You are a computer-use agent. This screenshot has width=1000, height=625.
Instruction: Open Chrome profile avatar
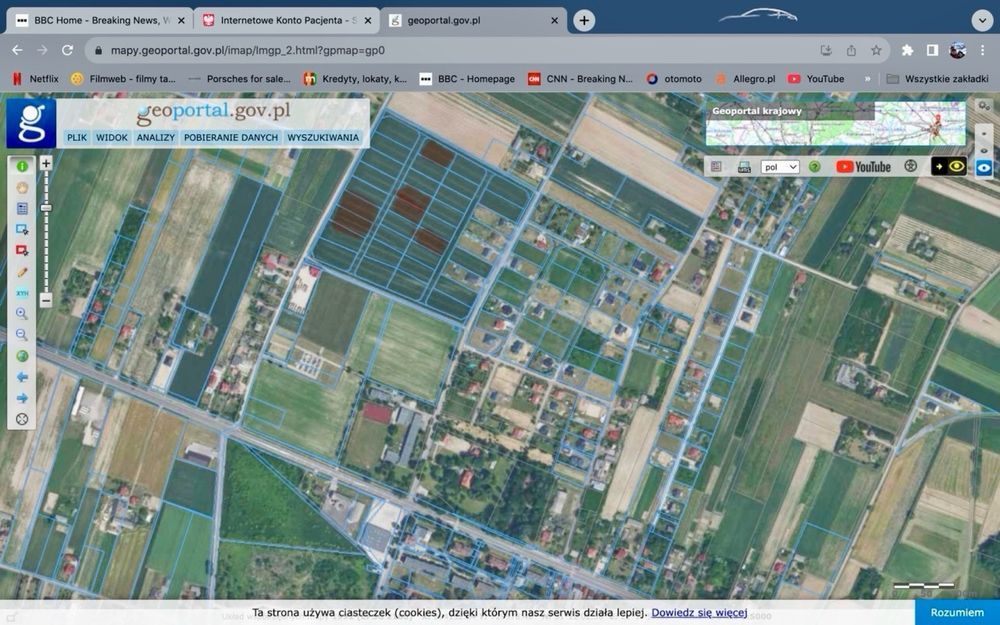click(957, 50)
